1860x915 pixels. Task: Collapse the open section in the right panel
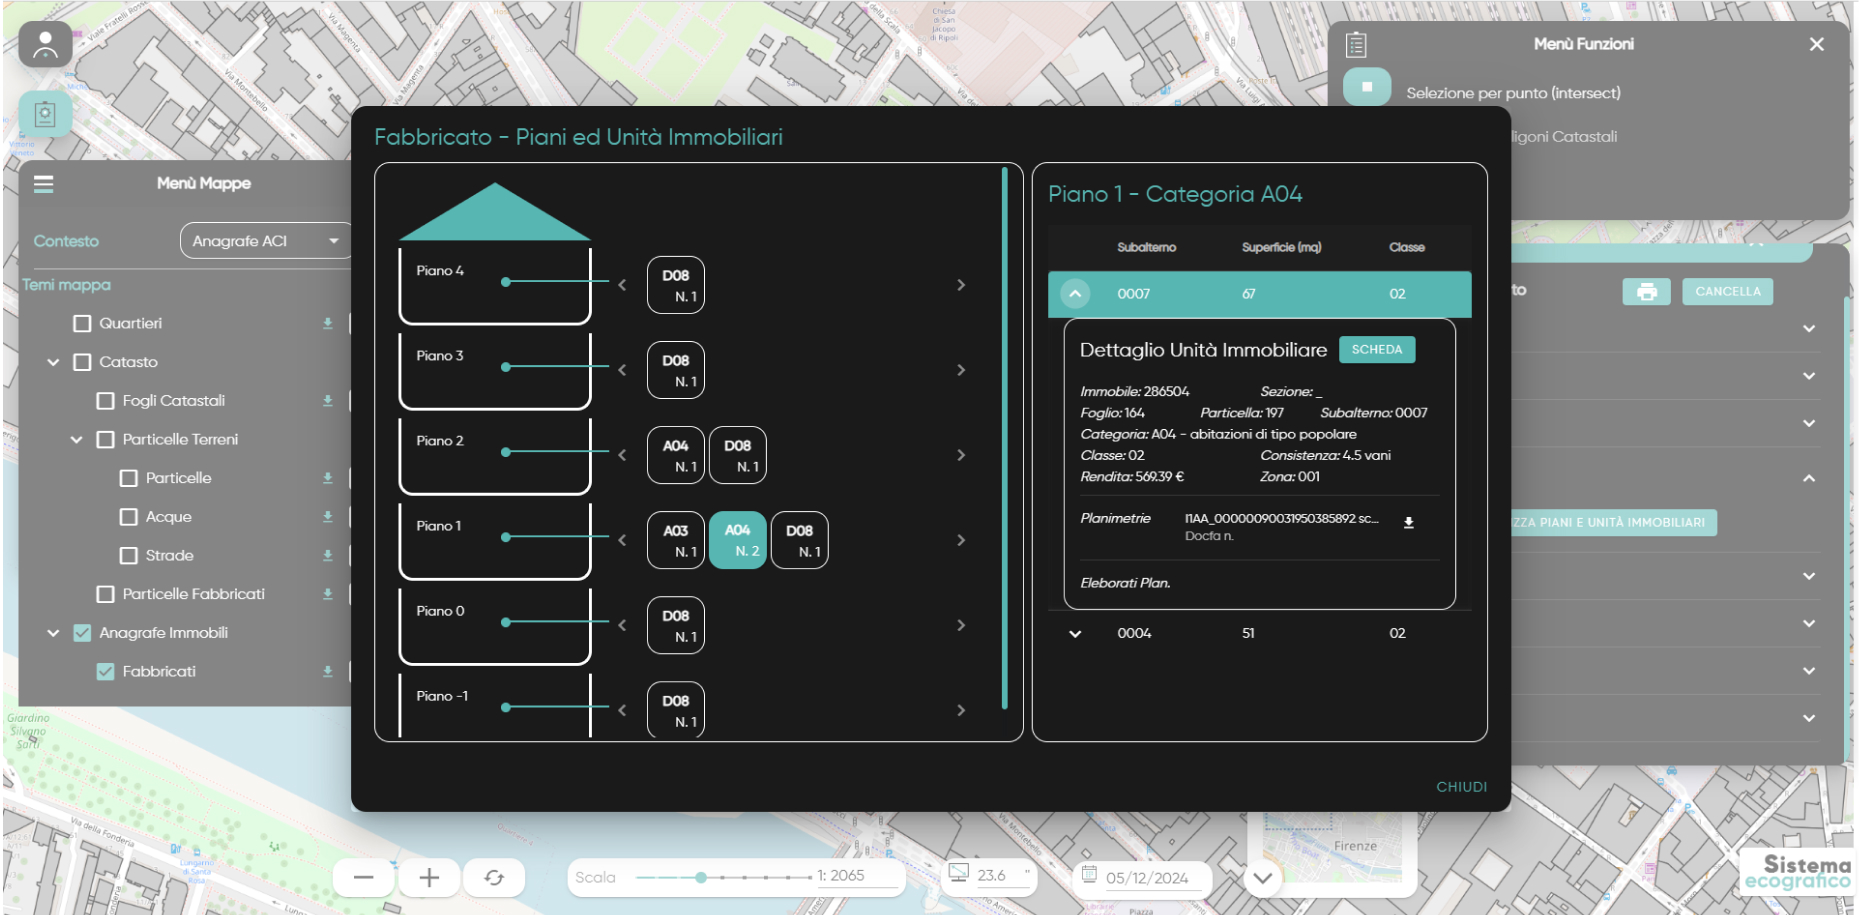point(1809,479)
